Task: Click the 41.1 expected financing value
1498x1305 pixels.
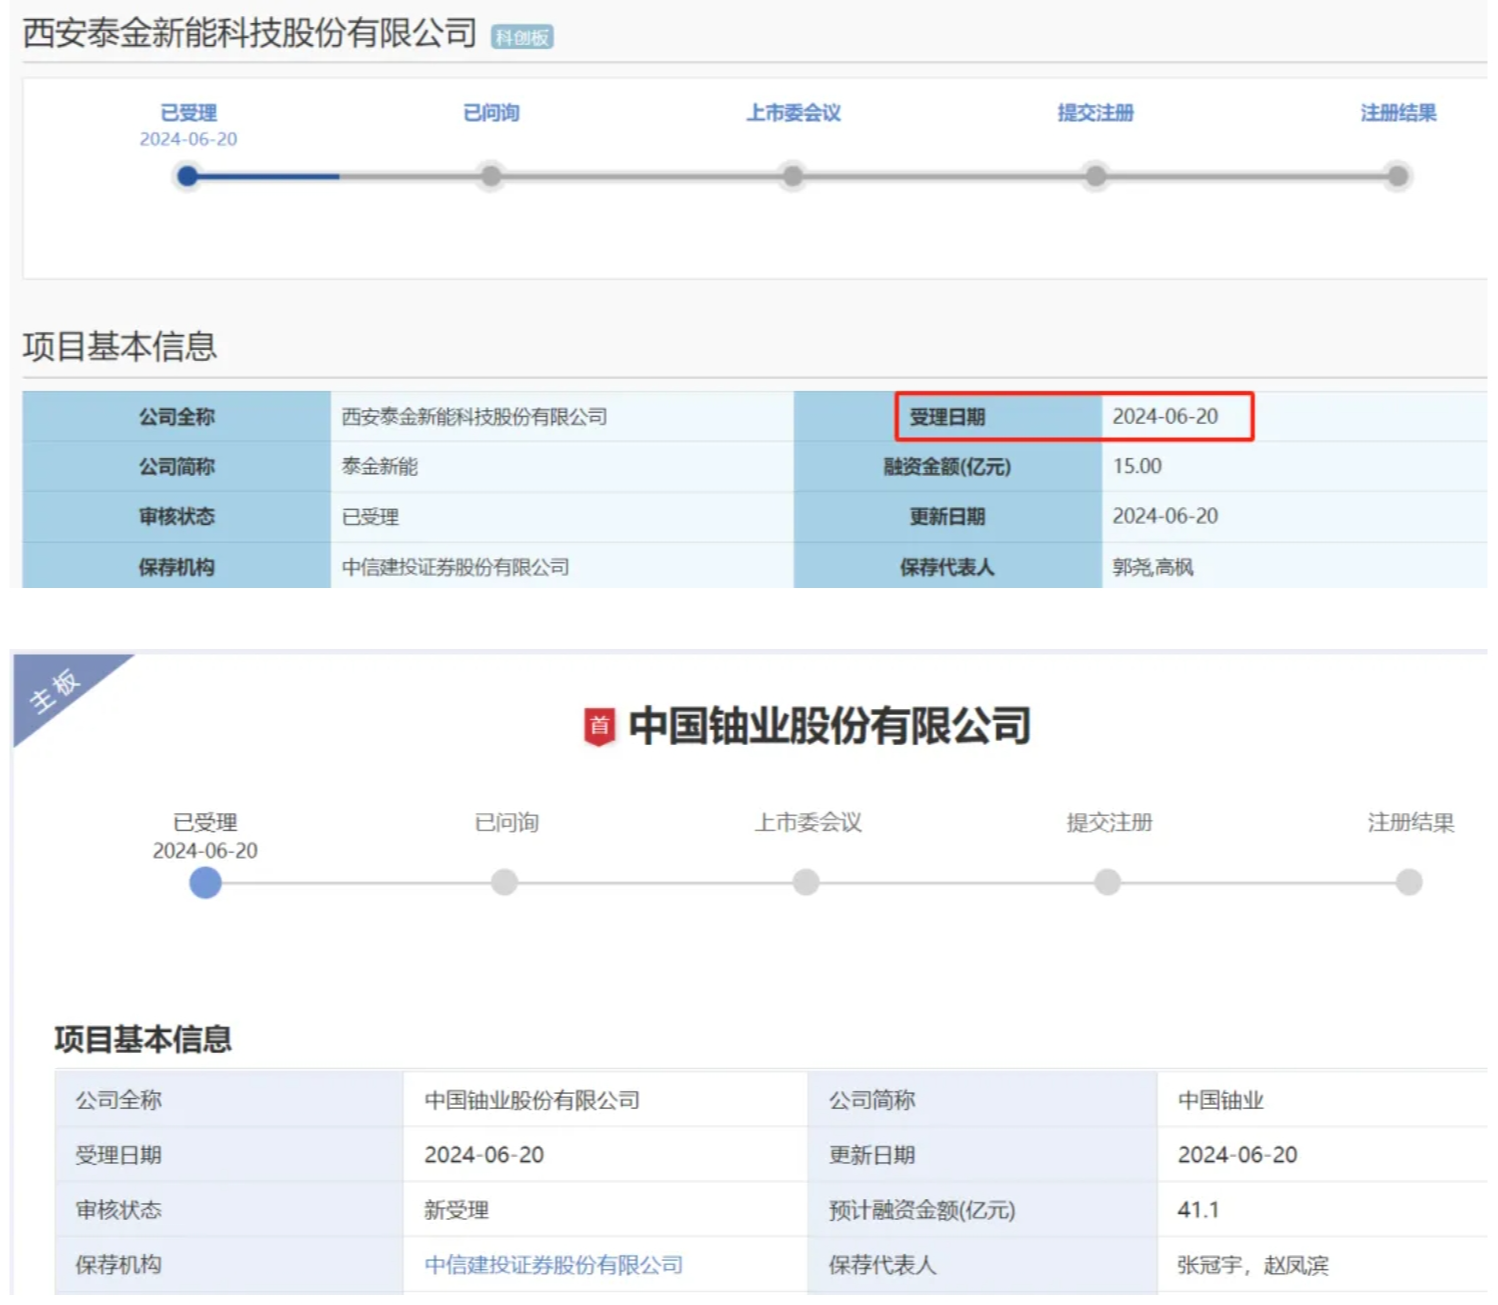Action: [x=1198, y=1210]
